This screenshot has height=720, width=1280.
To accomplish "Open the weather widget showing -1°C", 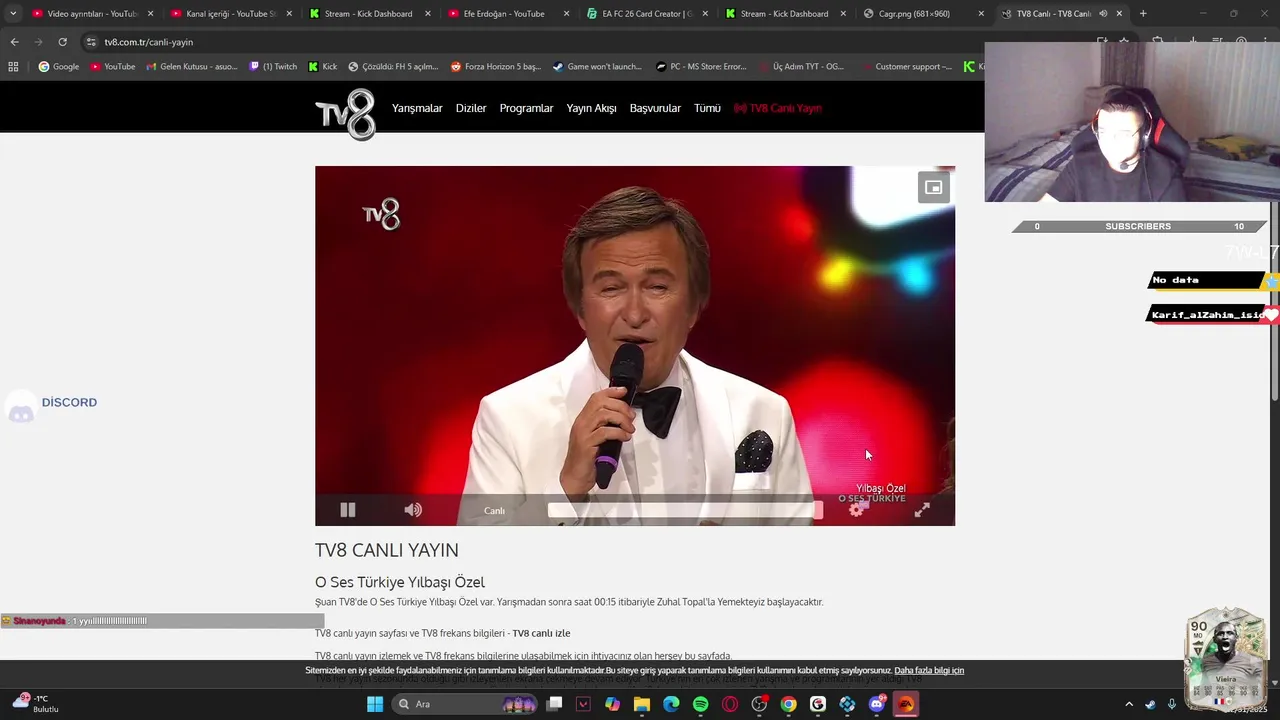I will (35, 703).
